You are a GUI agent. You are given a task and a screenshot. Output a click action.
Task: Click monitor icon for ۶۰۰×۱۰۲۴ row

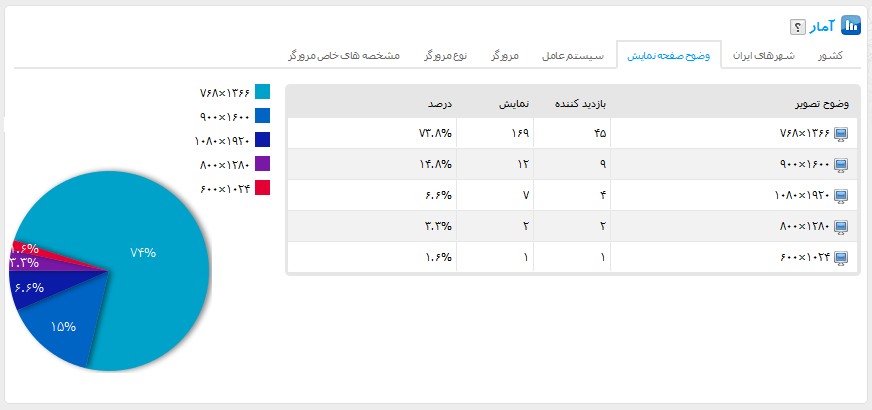coord(841,258)
